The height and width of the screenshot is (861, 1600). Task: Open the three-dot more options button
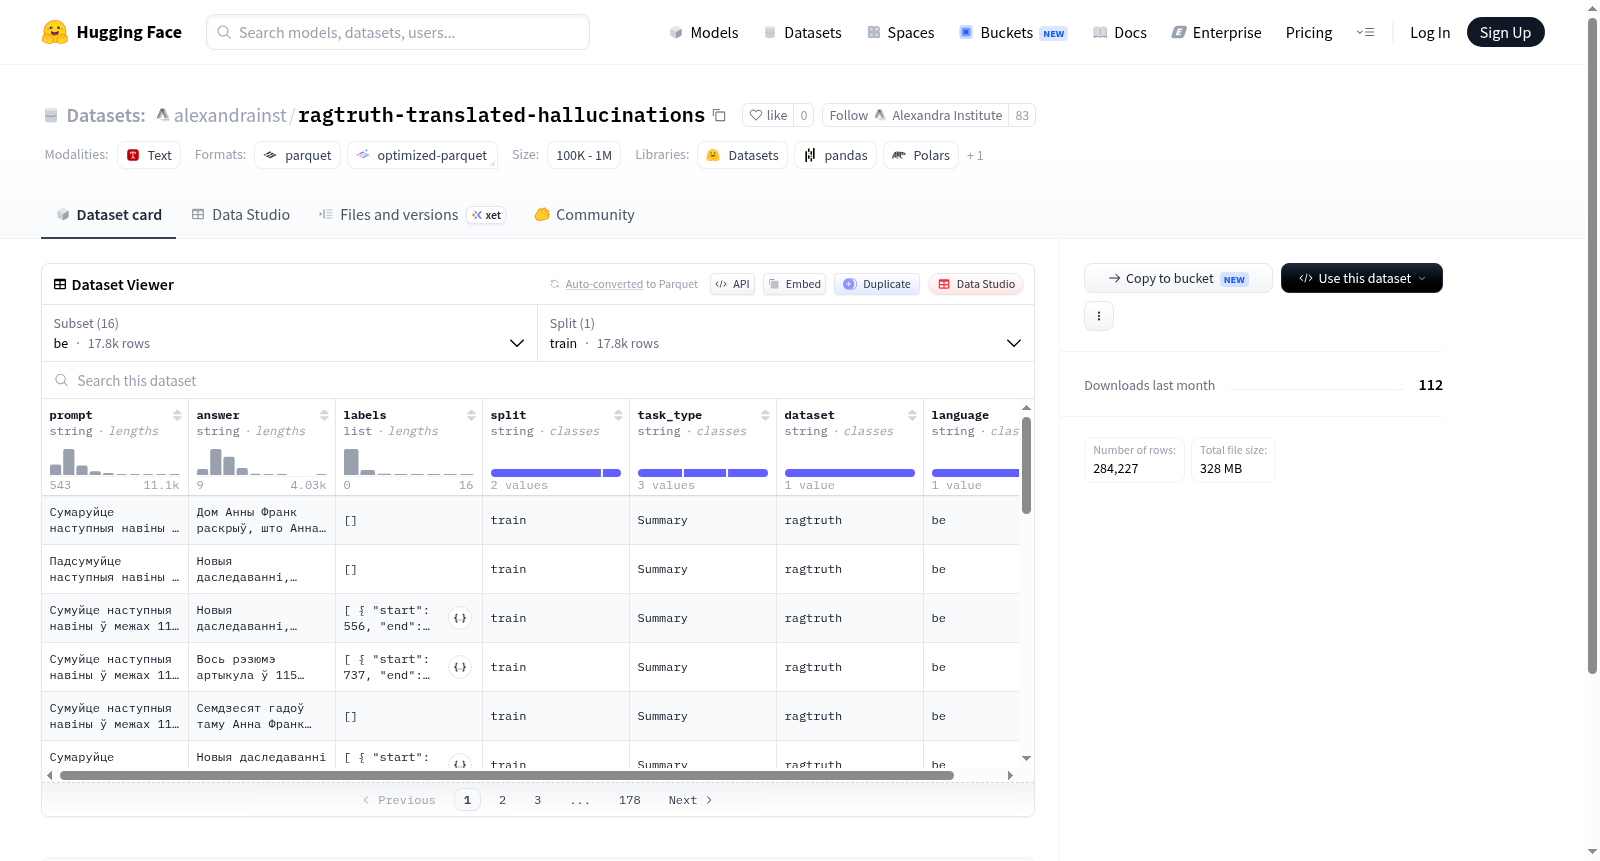click(1099, 316)
